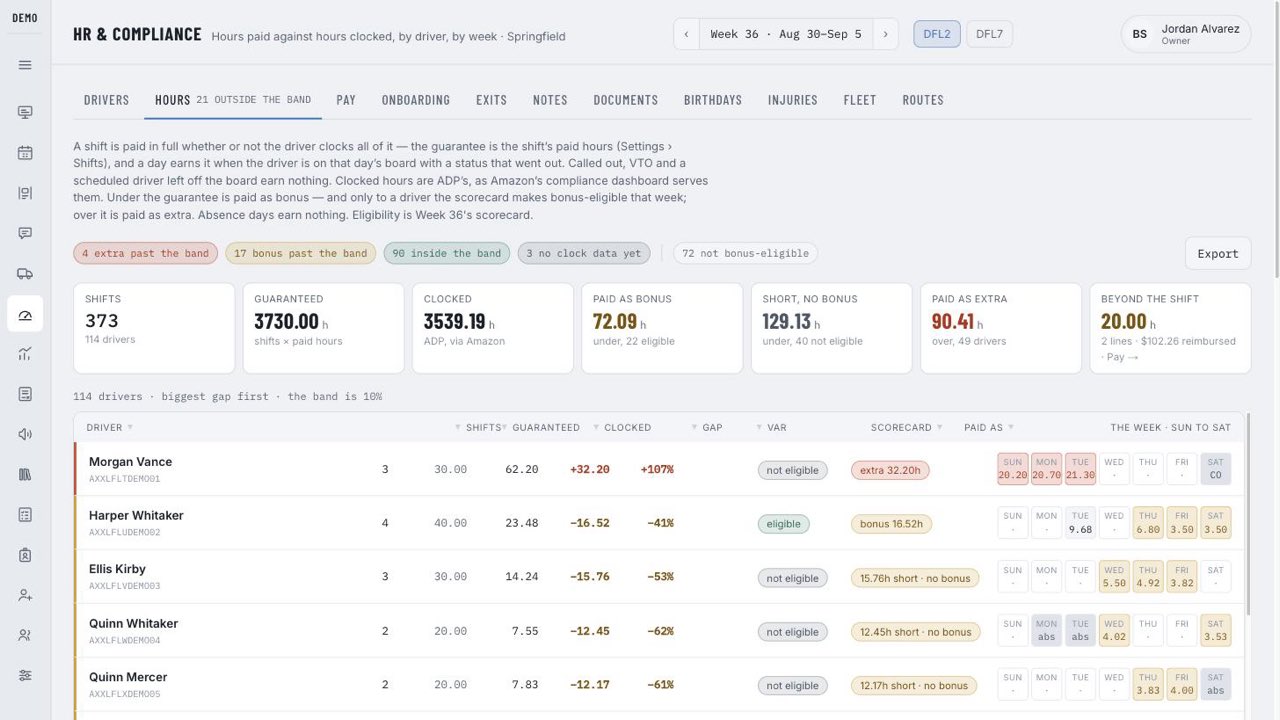This screenshot has width=1280, height=720.
Task: Open the hamburger menu in sidebar
Action: (x=25, y=65)
